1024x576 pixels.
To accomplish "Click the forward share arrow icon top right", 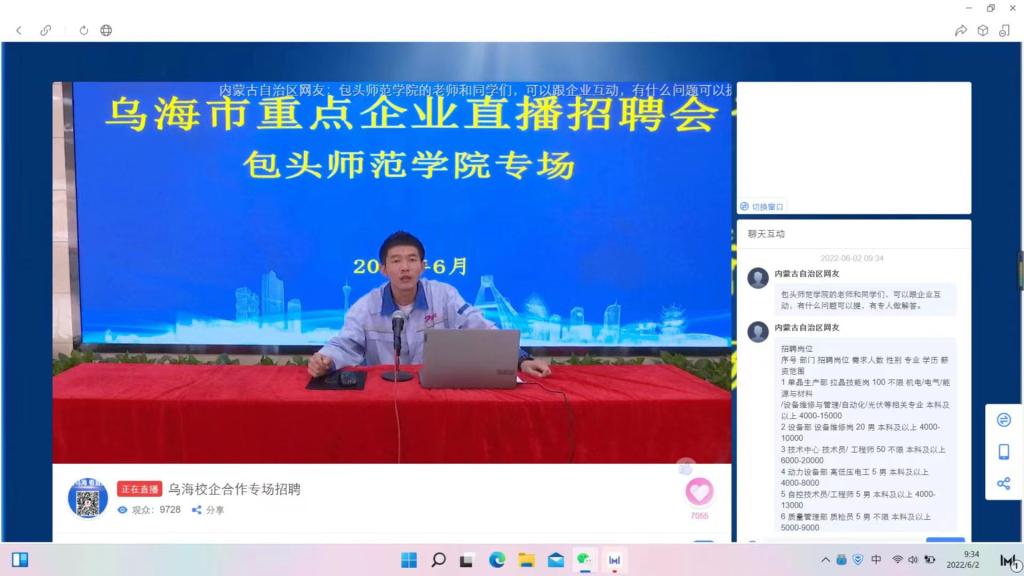I will 961,30.
